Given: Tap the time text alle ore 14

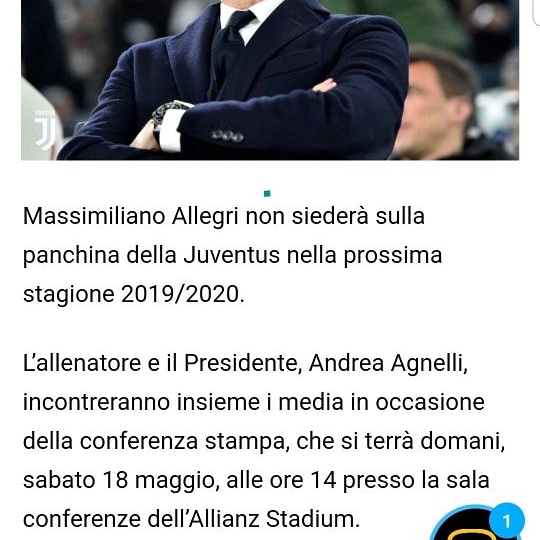Looking at the screenshot, I should pos(281,480).
